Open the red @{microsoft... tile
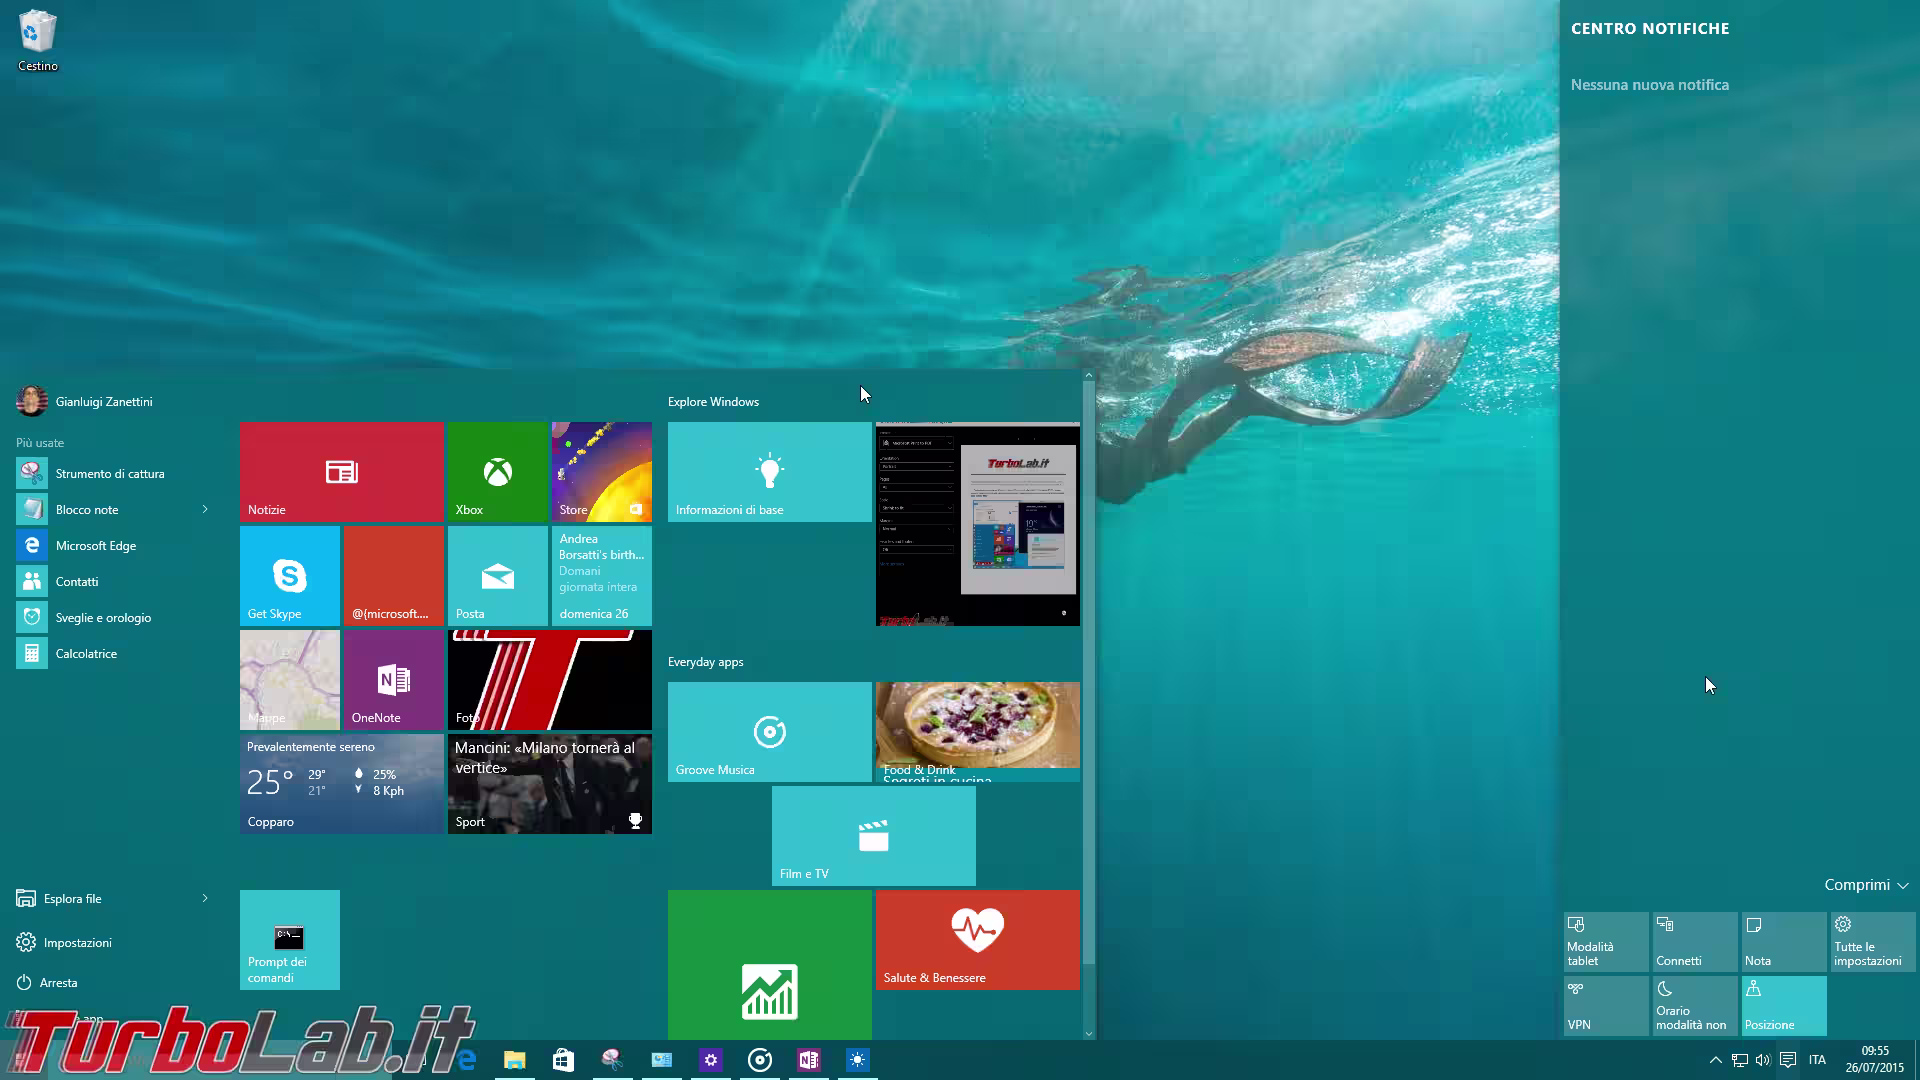 pyautogui.click(x=394, y=575)
